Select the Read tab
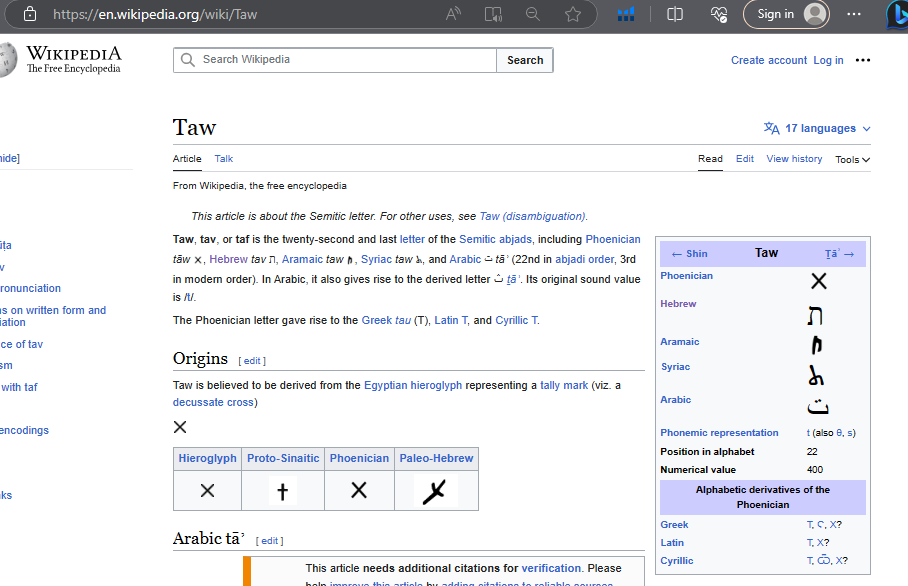 tap(710, 159)
